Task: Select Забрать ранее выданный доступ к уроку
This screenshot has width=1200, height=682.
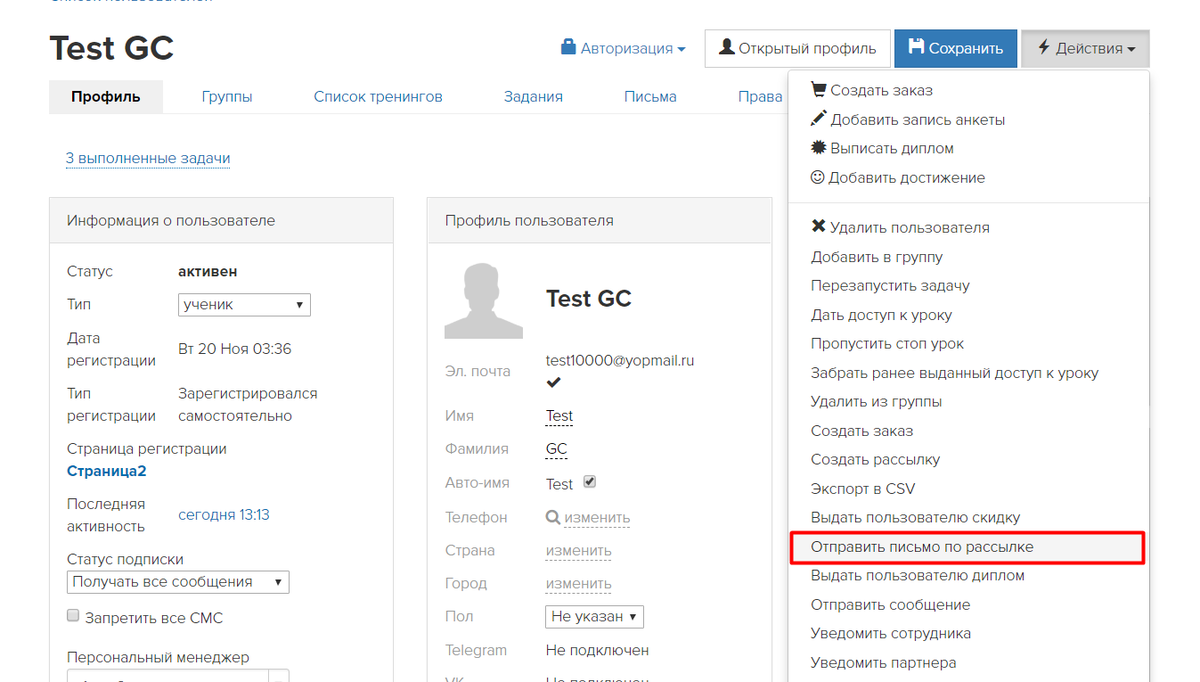Action: (x=968, y=373)
